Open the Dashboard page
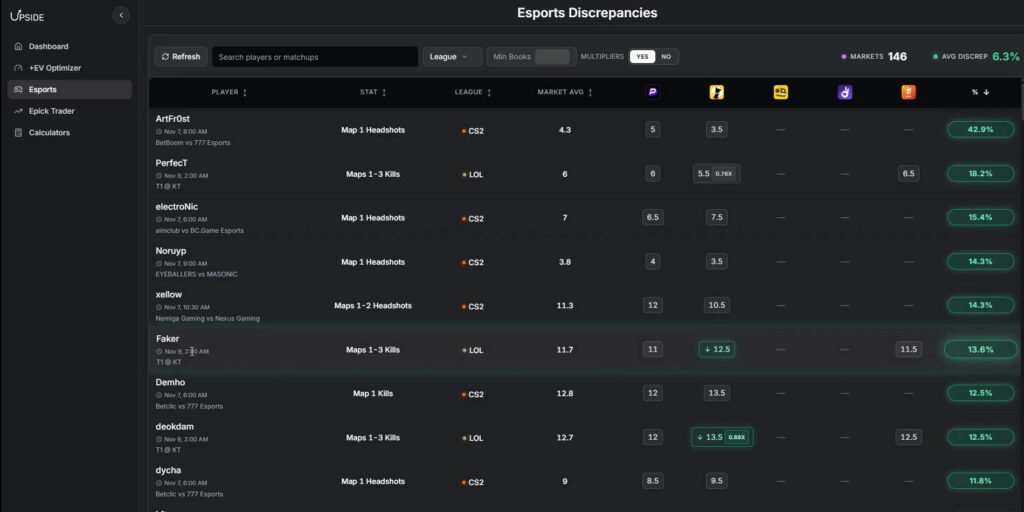1024x512 pixels. point(69,46)
